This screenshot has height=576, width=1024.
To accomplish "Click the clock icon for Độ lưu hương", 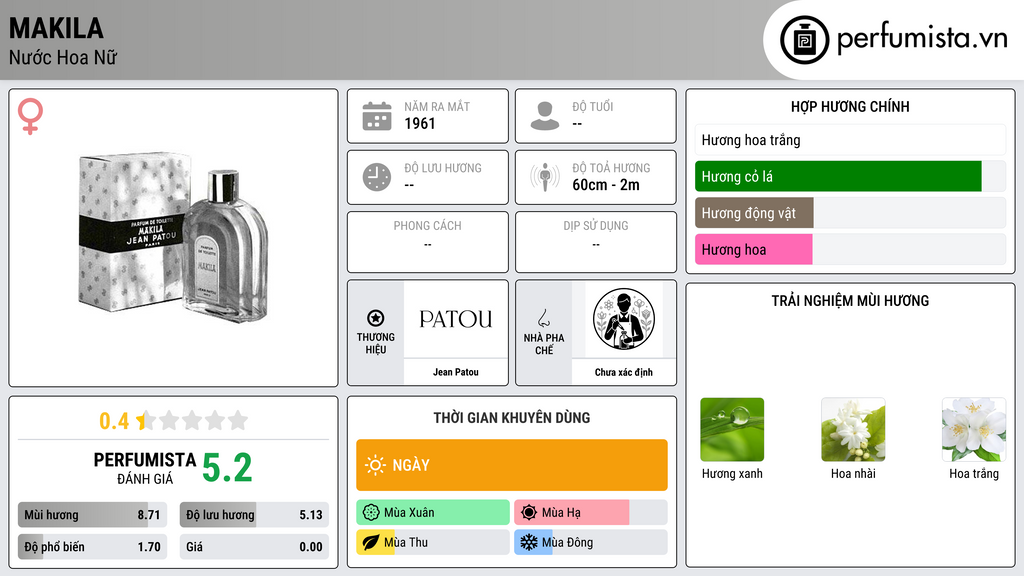I will click(x=377, y=177).
